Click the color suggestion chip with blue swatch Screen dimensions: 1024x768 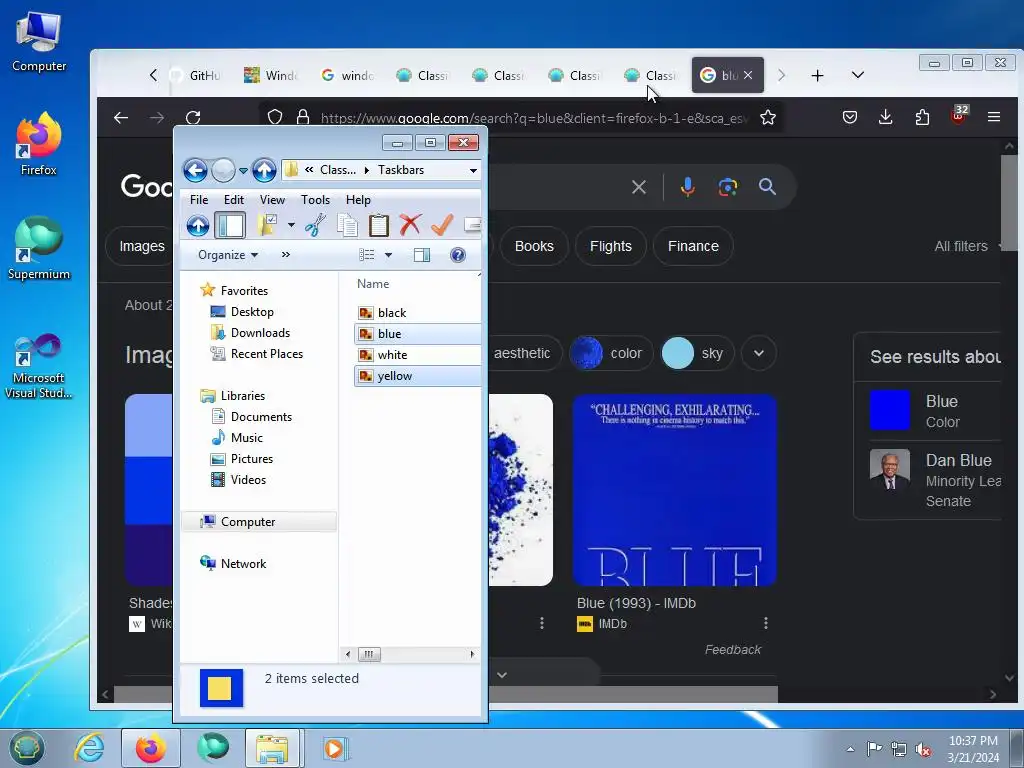611,353
